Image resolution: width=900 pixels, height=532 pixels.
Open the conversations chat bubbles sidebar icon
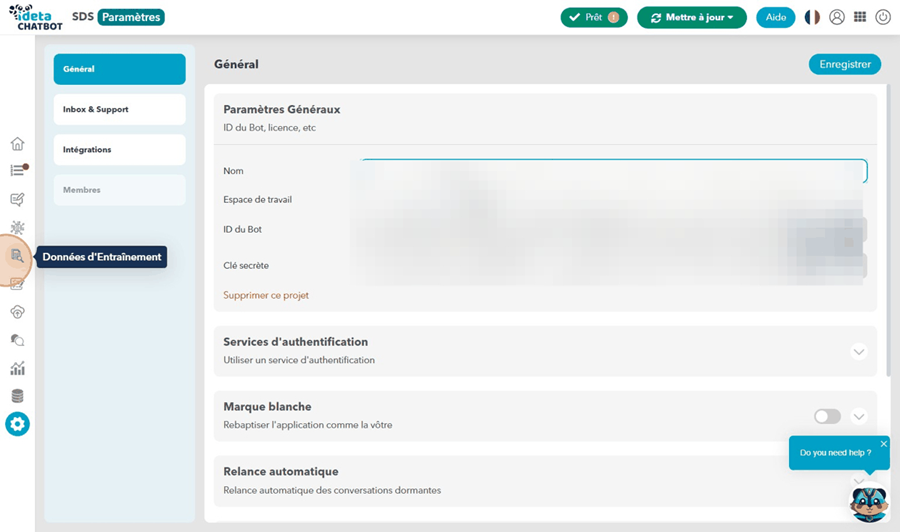pyautogui.click(x=17, y=340)
